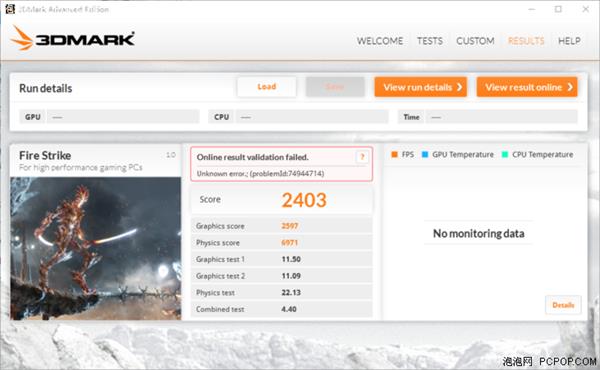The image size is (600, 370).
Task: Click the arrow on View result online
Action: click(x=570, y=87)
